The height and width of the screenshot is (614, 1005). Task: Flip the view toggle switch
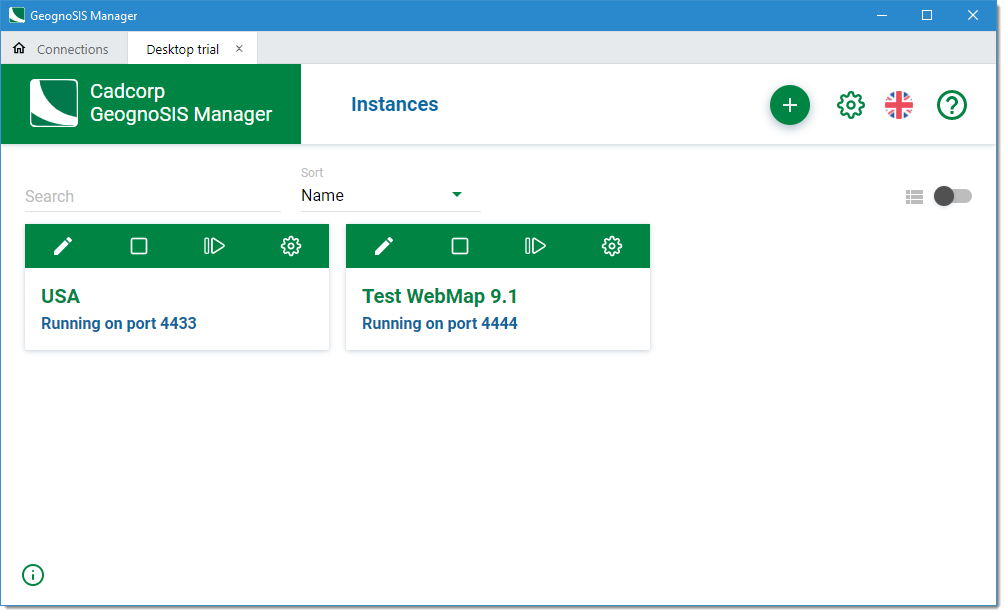[x=951, y=197]
